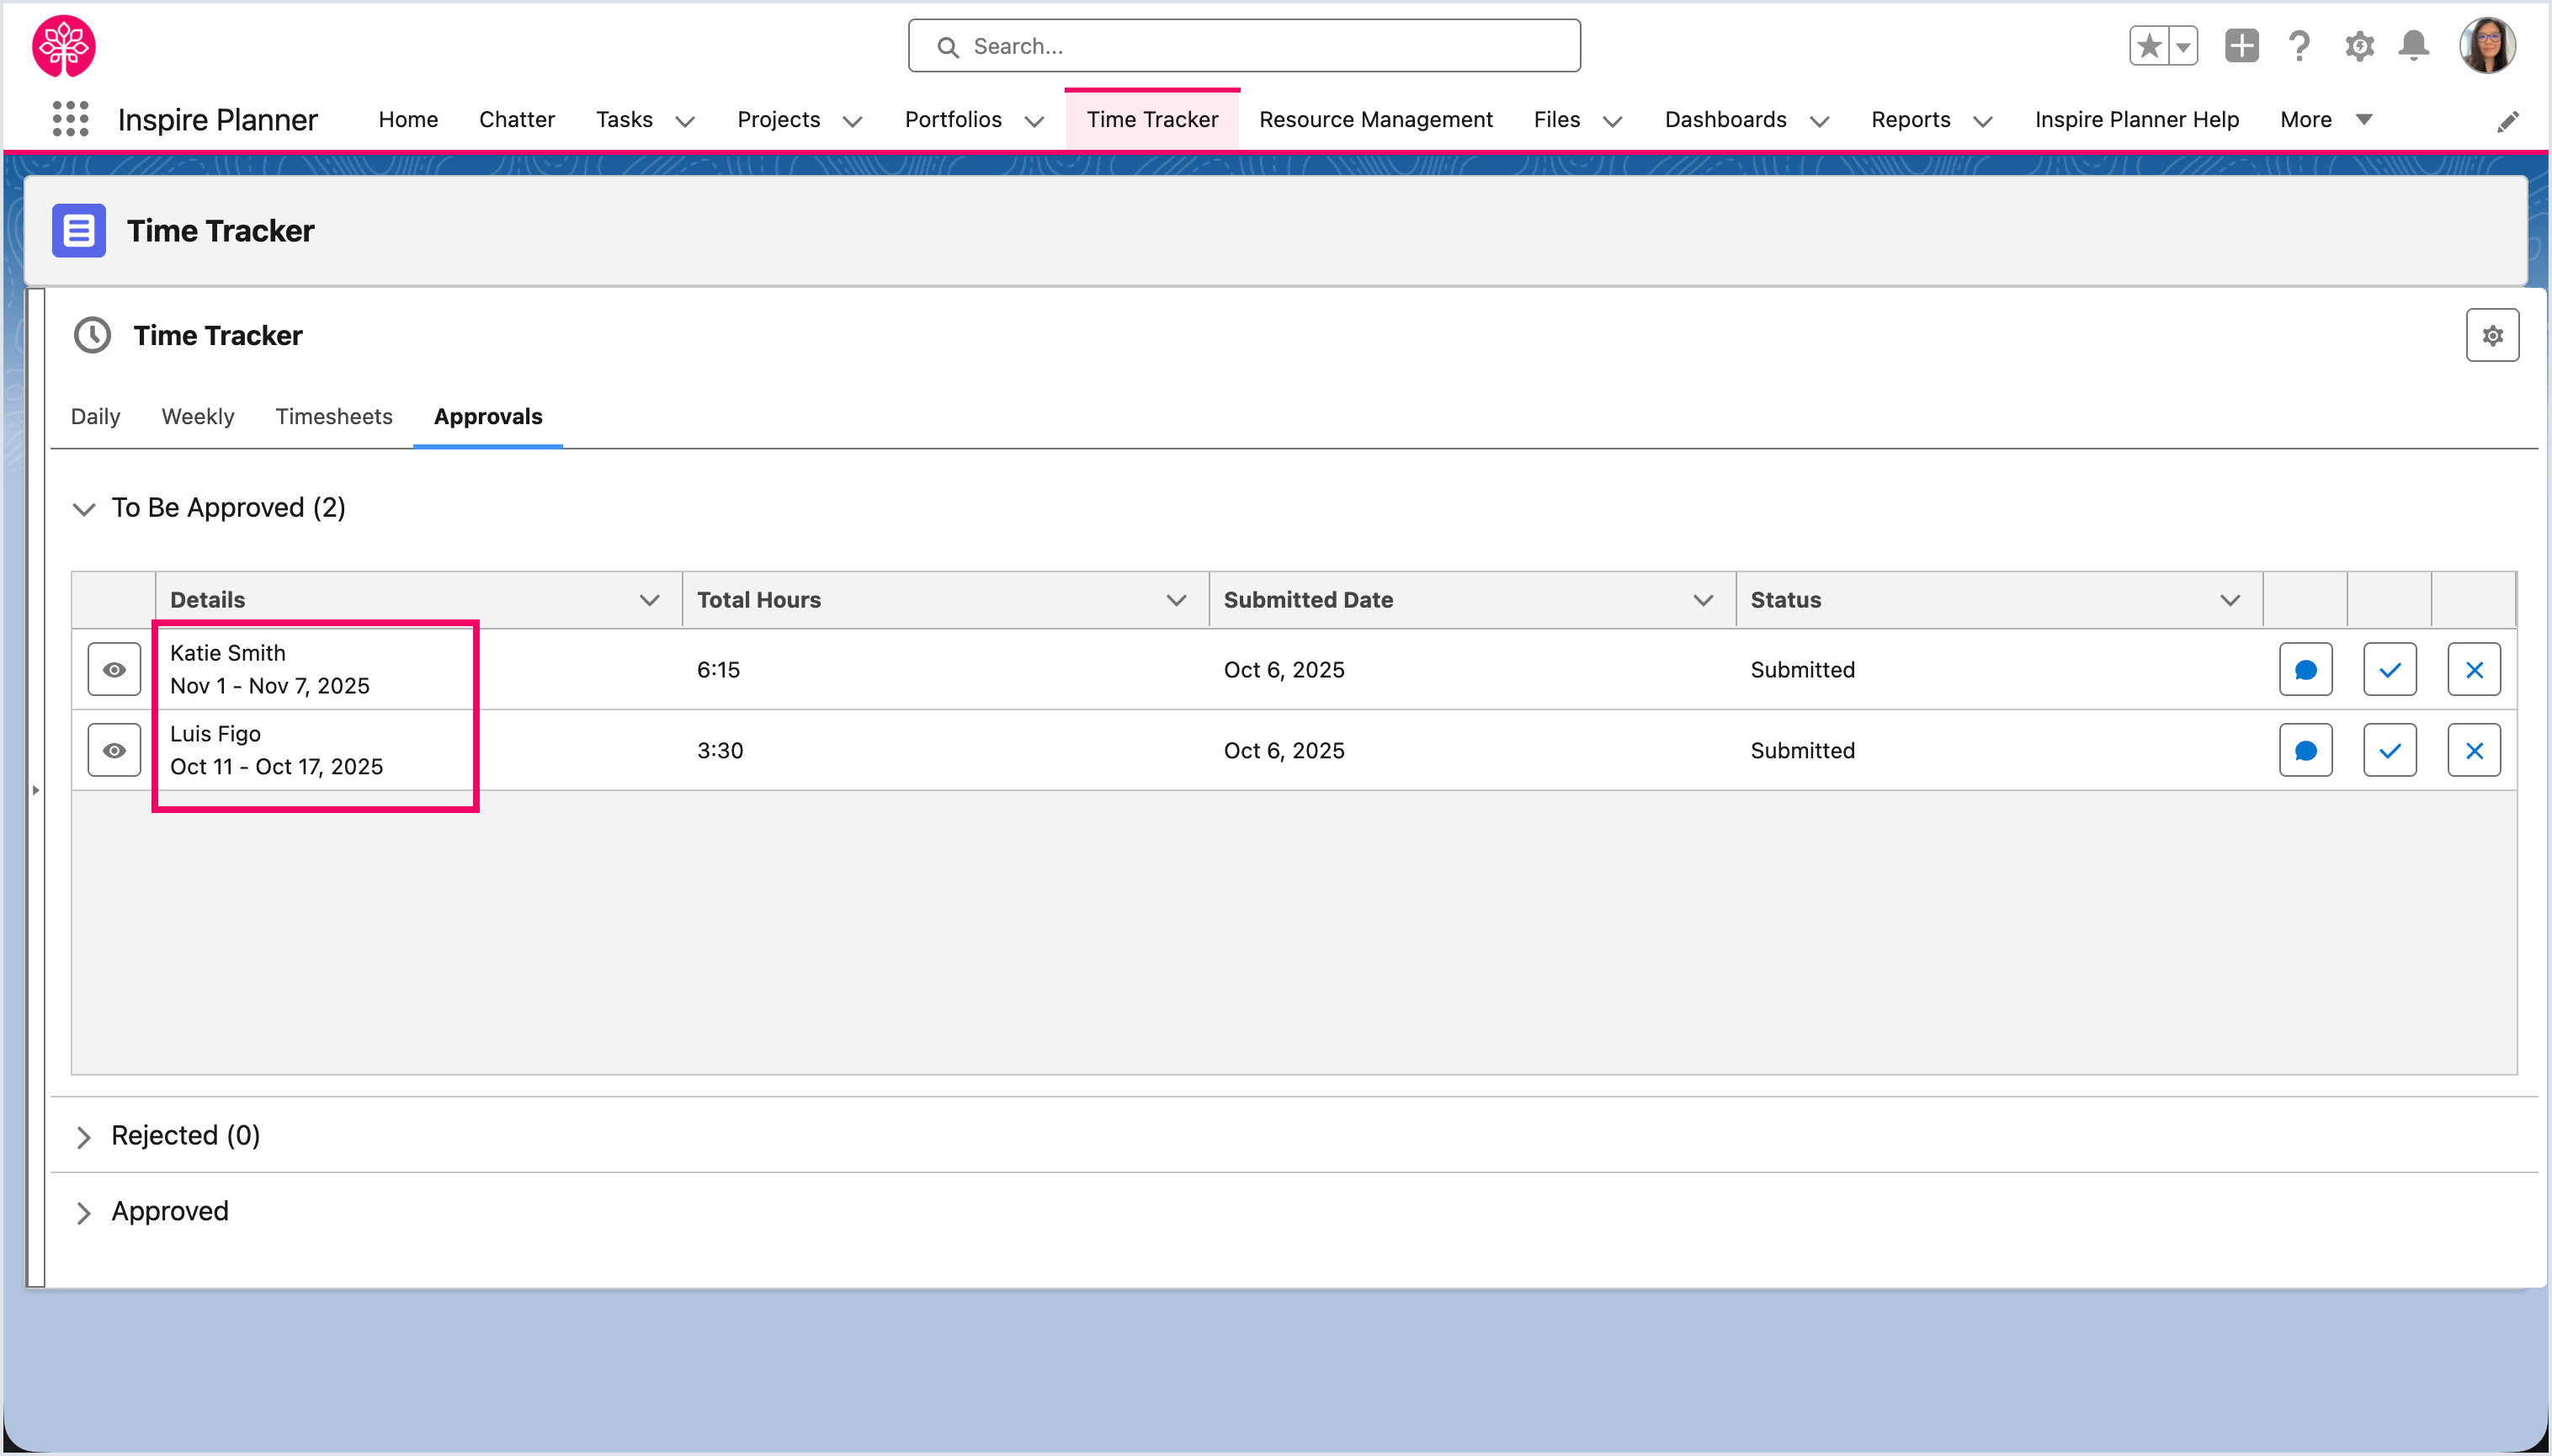The height and width of the screenshot is (1456, 2552).
Task: Click the global create plus icon
Action: tap(2241, 46)
